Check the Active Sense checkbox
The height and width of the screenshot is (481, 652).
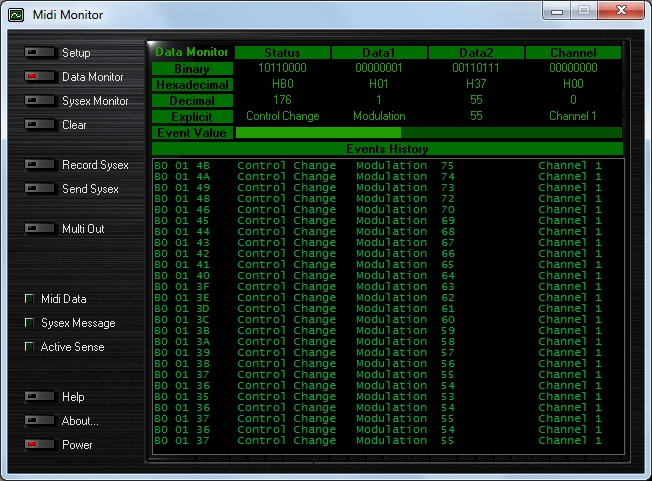tap(30, 347)
